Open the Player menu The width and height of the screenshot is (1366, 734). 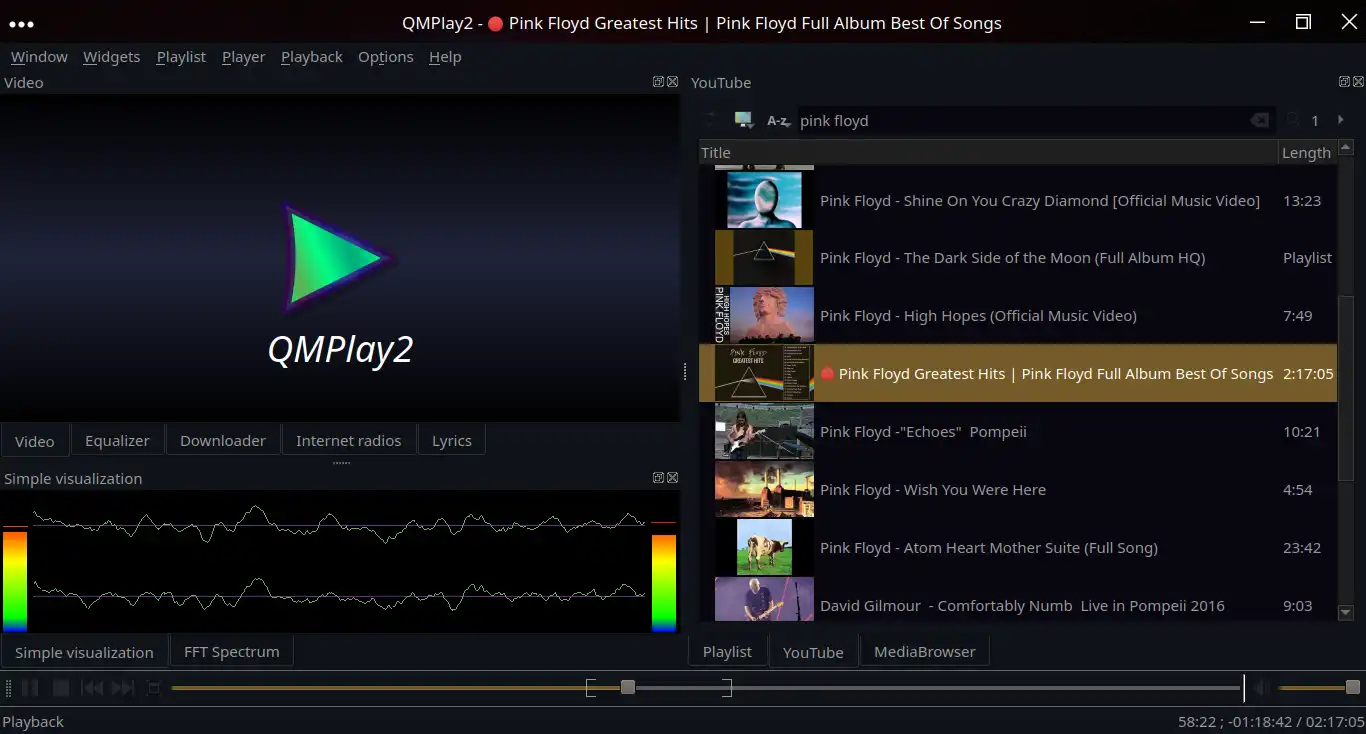click(243, 57)
